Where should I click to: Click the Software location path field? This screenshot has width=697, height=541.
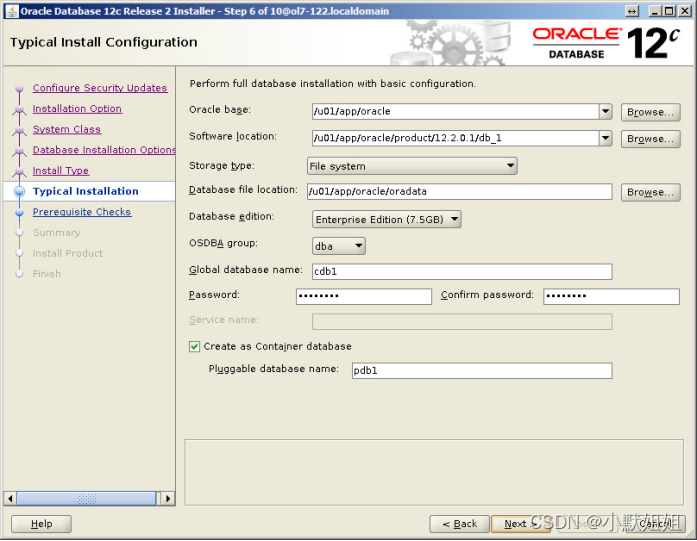pos(455,138)
